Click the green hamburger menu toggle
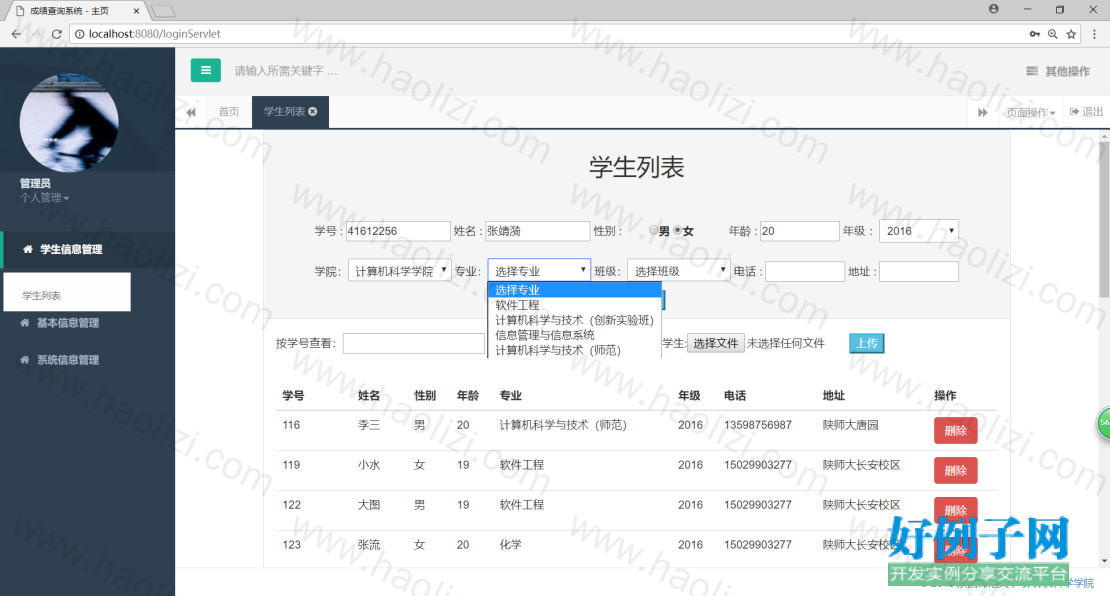The width and height of the screenshot is (1110, 596). tap(205, 70)
